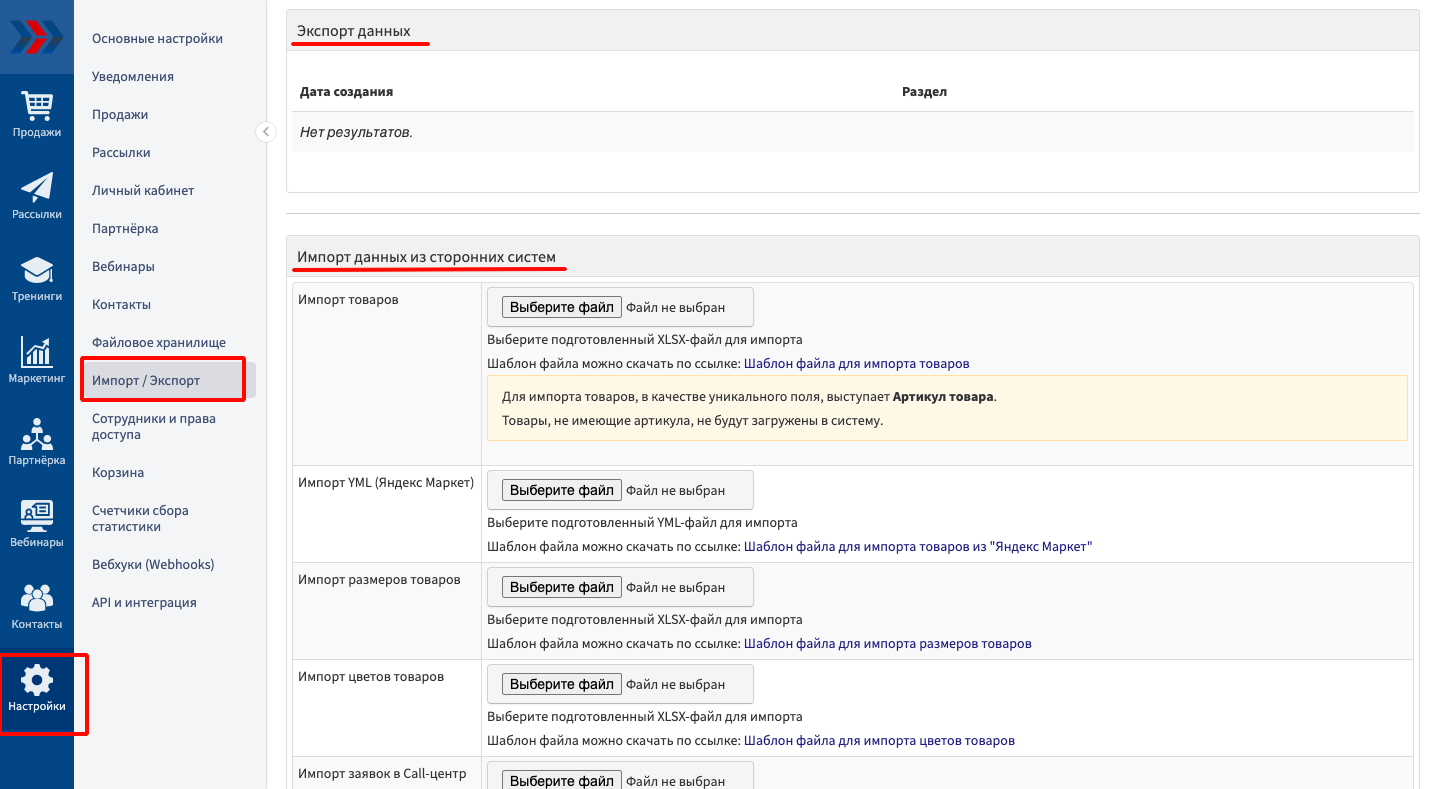Image resolution: width=1440 pixels, height=789 pixels.
Task: Click the Импорт YML (Яндекс Маркет) label
Action: pos(386,483)
